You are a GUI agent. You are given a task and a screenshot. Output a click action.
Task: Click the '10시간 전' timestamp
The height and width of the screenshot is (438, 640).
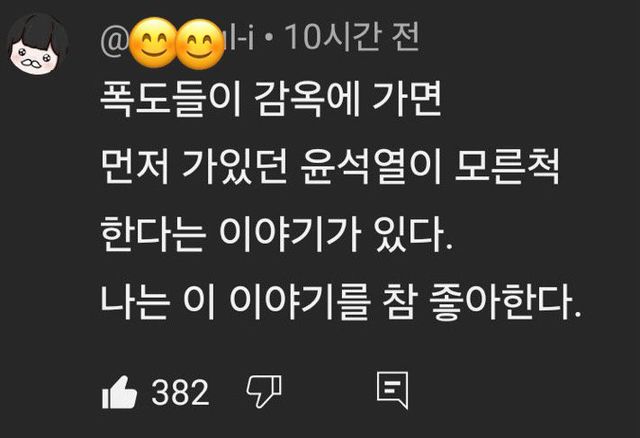352,38
